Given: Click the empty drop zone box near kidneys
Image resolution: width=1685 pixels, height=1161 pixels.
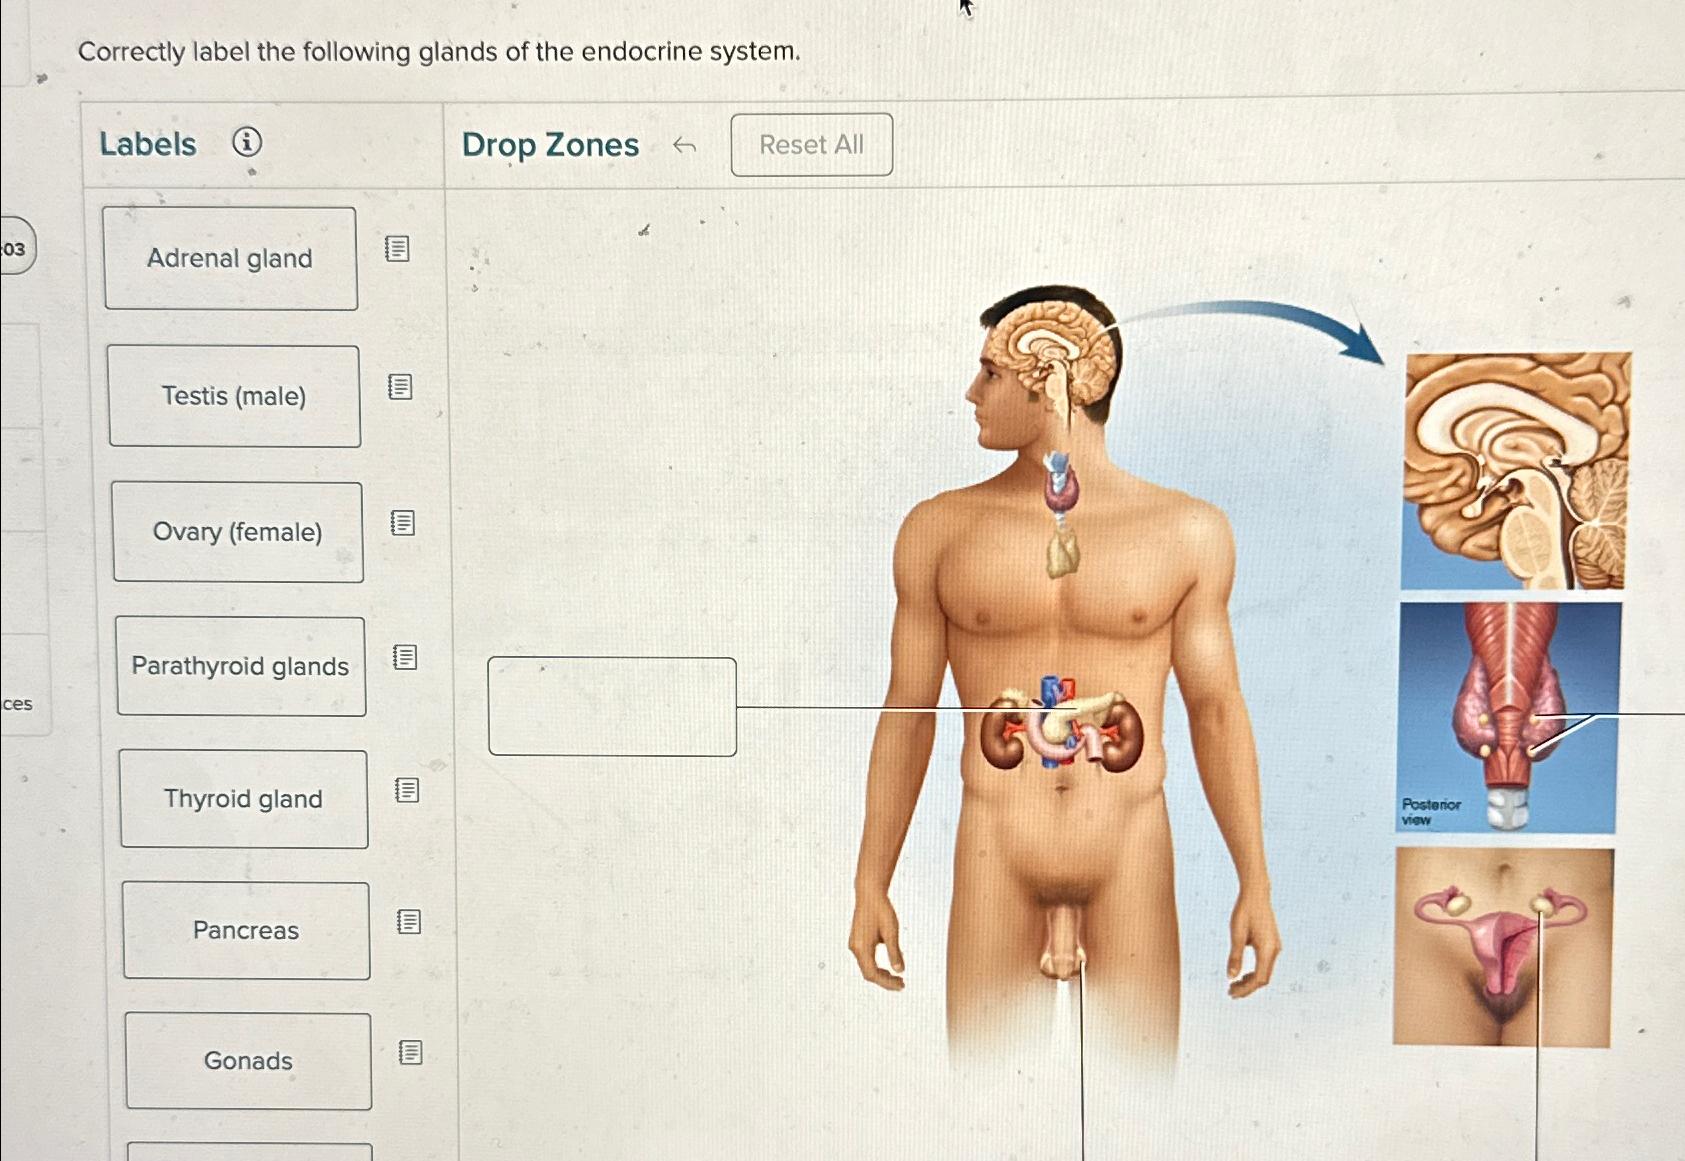Looking at the screenshot, I should (x=612, y=707).
